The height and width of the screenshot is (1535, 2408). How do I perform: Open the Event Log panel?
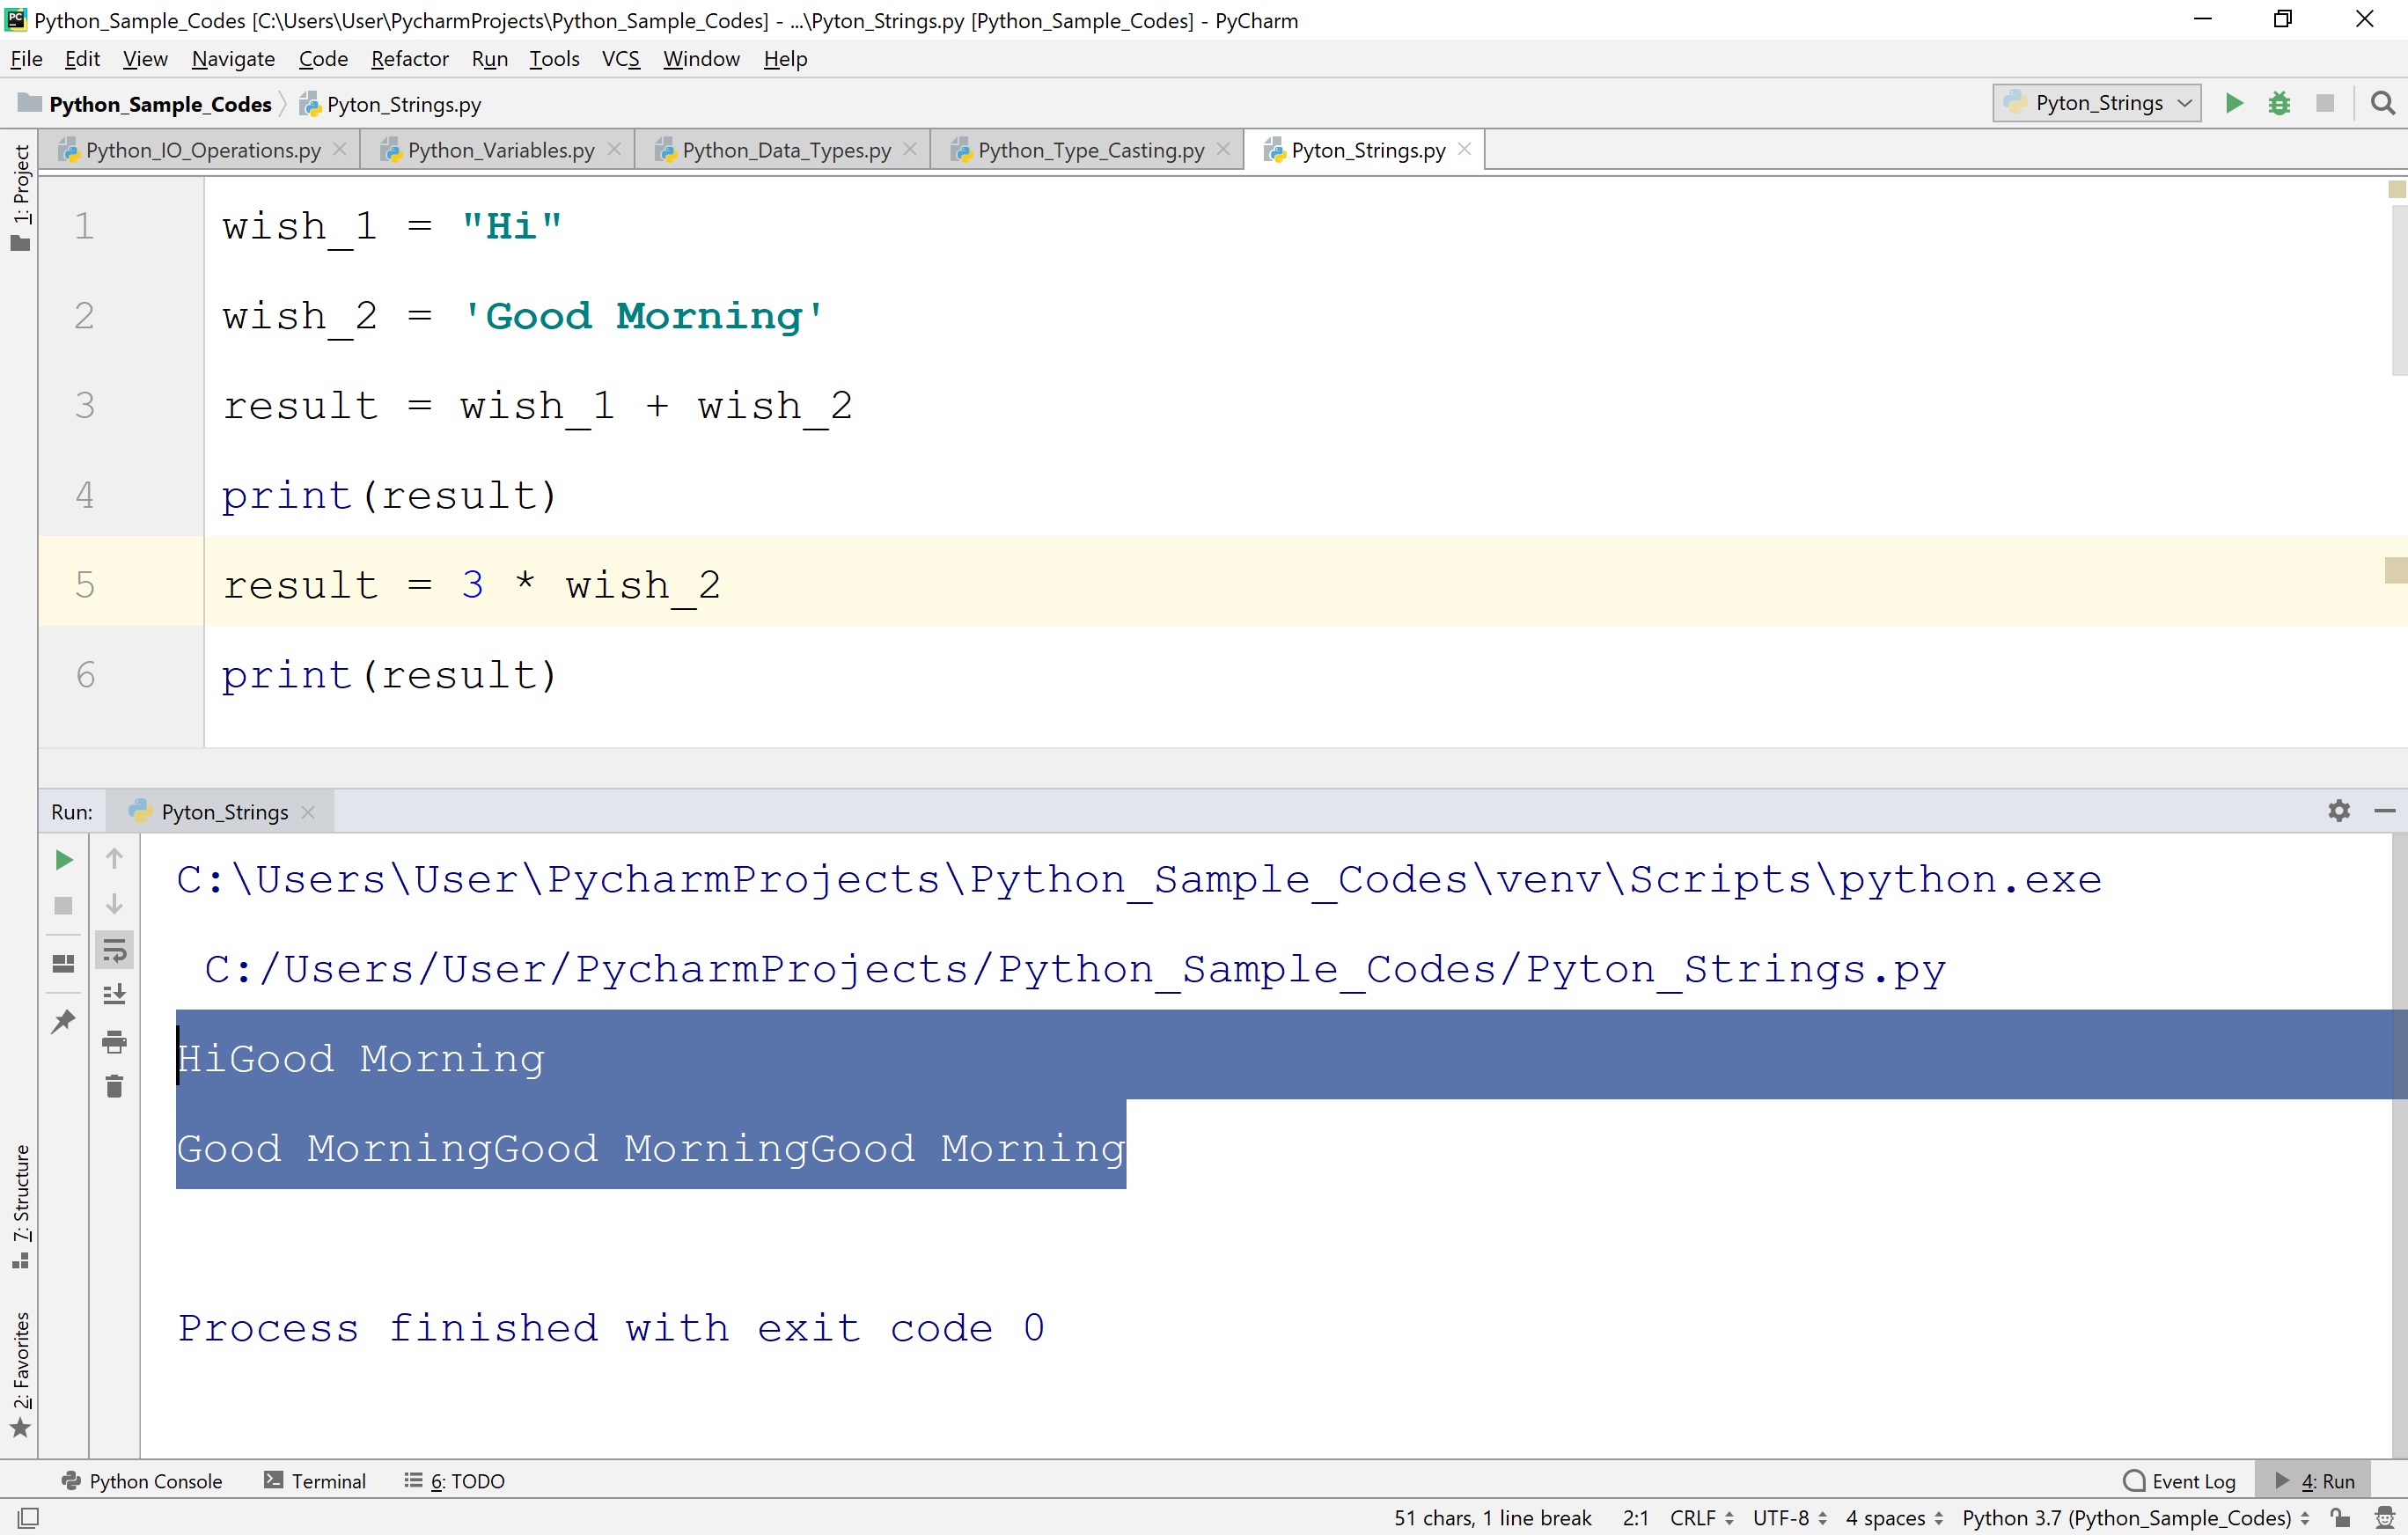pyautogui.click(x=2178, y=1480)
